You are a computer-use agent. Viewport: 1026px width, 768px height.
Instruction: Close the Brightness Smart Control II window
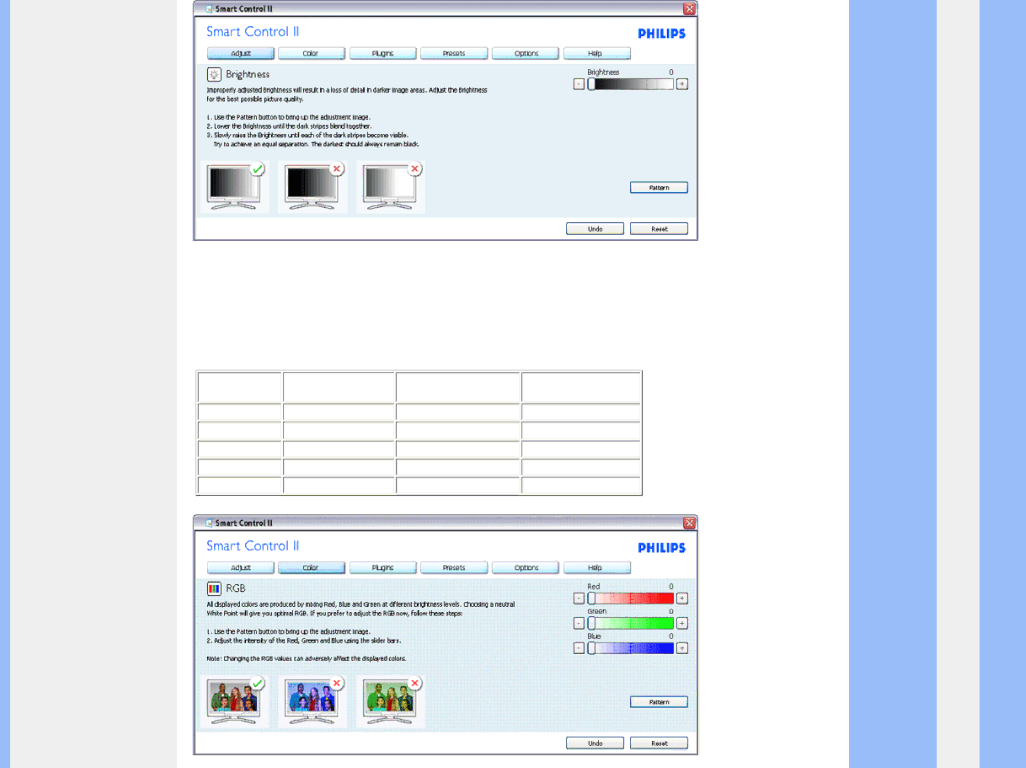click(x=689, y=9)
